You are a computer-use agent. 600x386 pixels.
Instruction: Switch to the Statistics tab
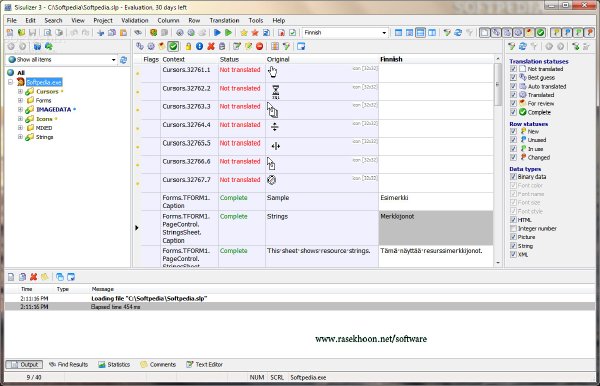[114, 365]
